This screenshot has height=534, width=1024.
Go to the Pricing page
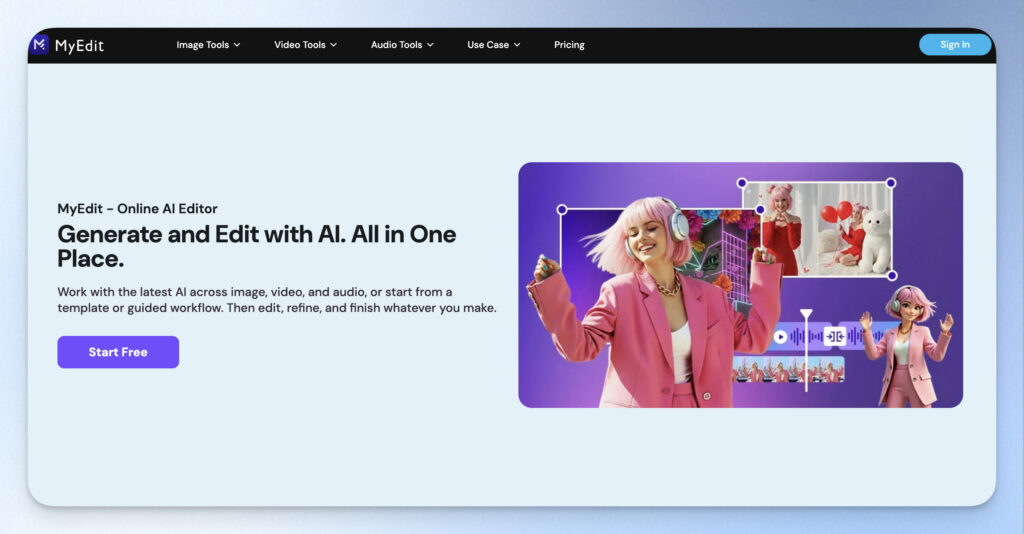[569, 45]
